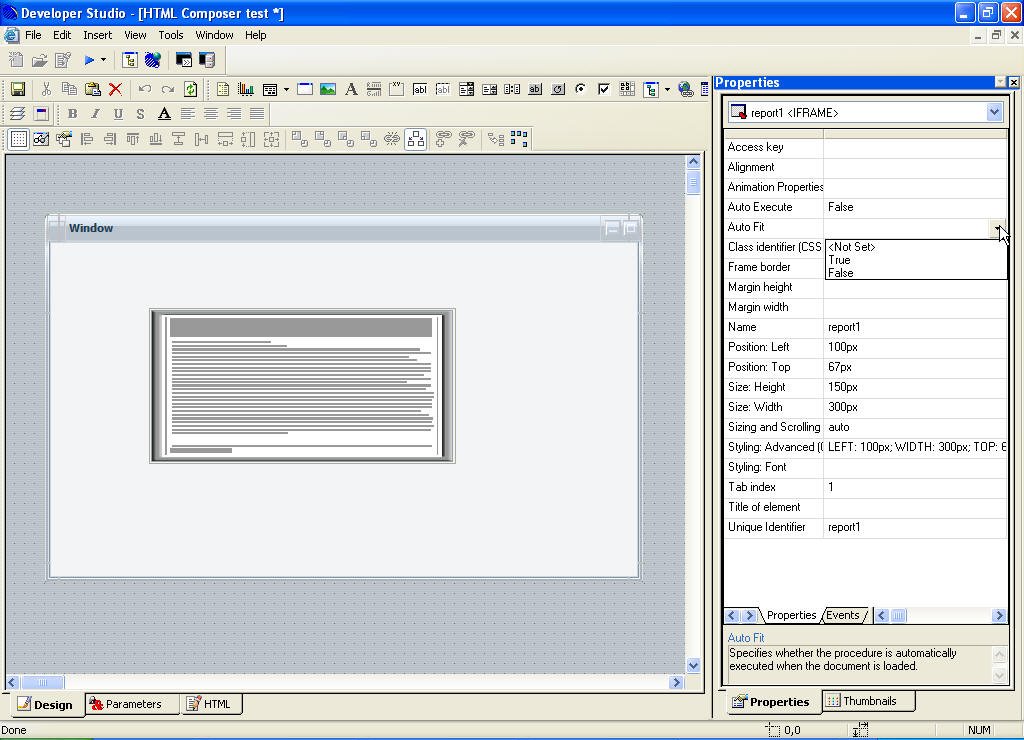Select the Text (A) insert tool
The width and height of the screenshot is (1024, 740).
(351, 89)
